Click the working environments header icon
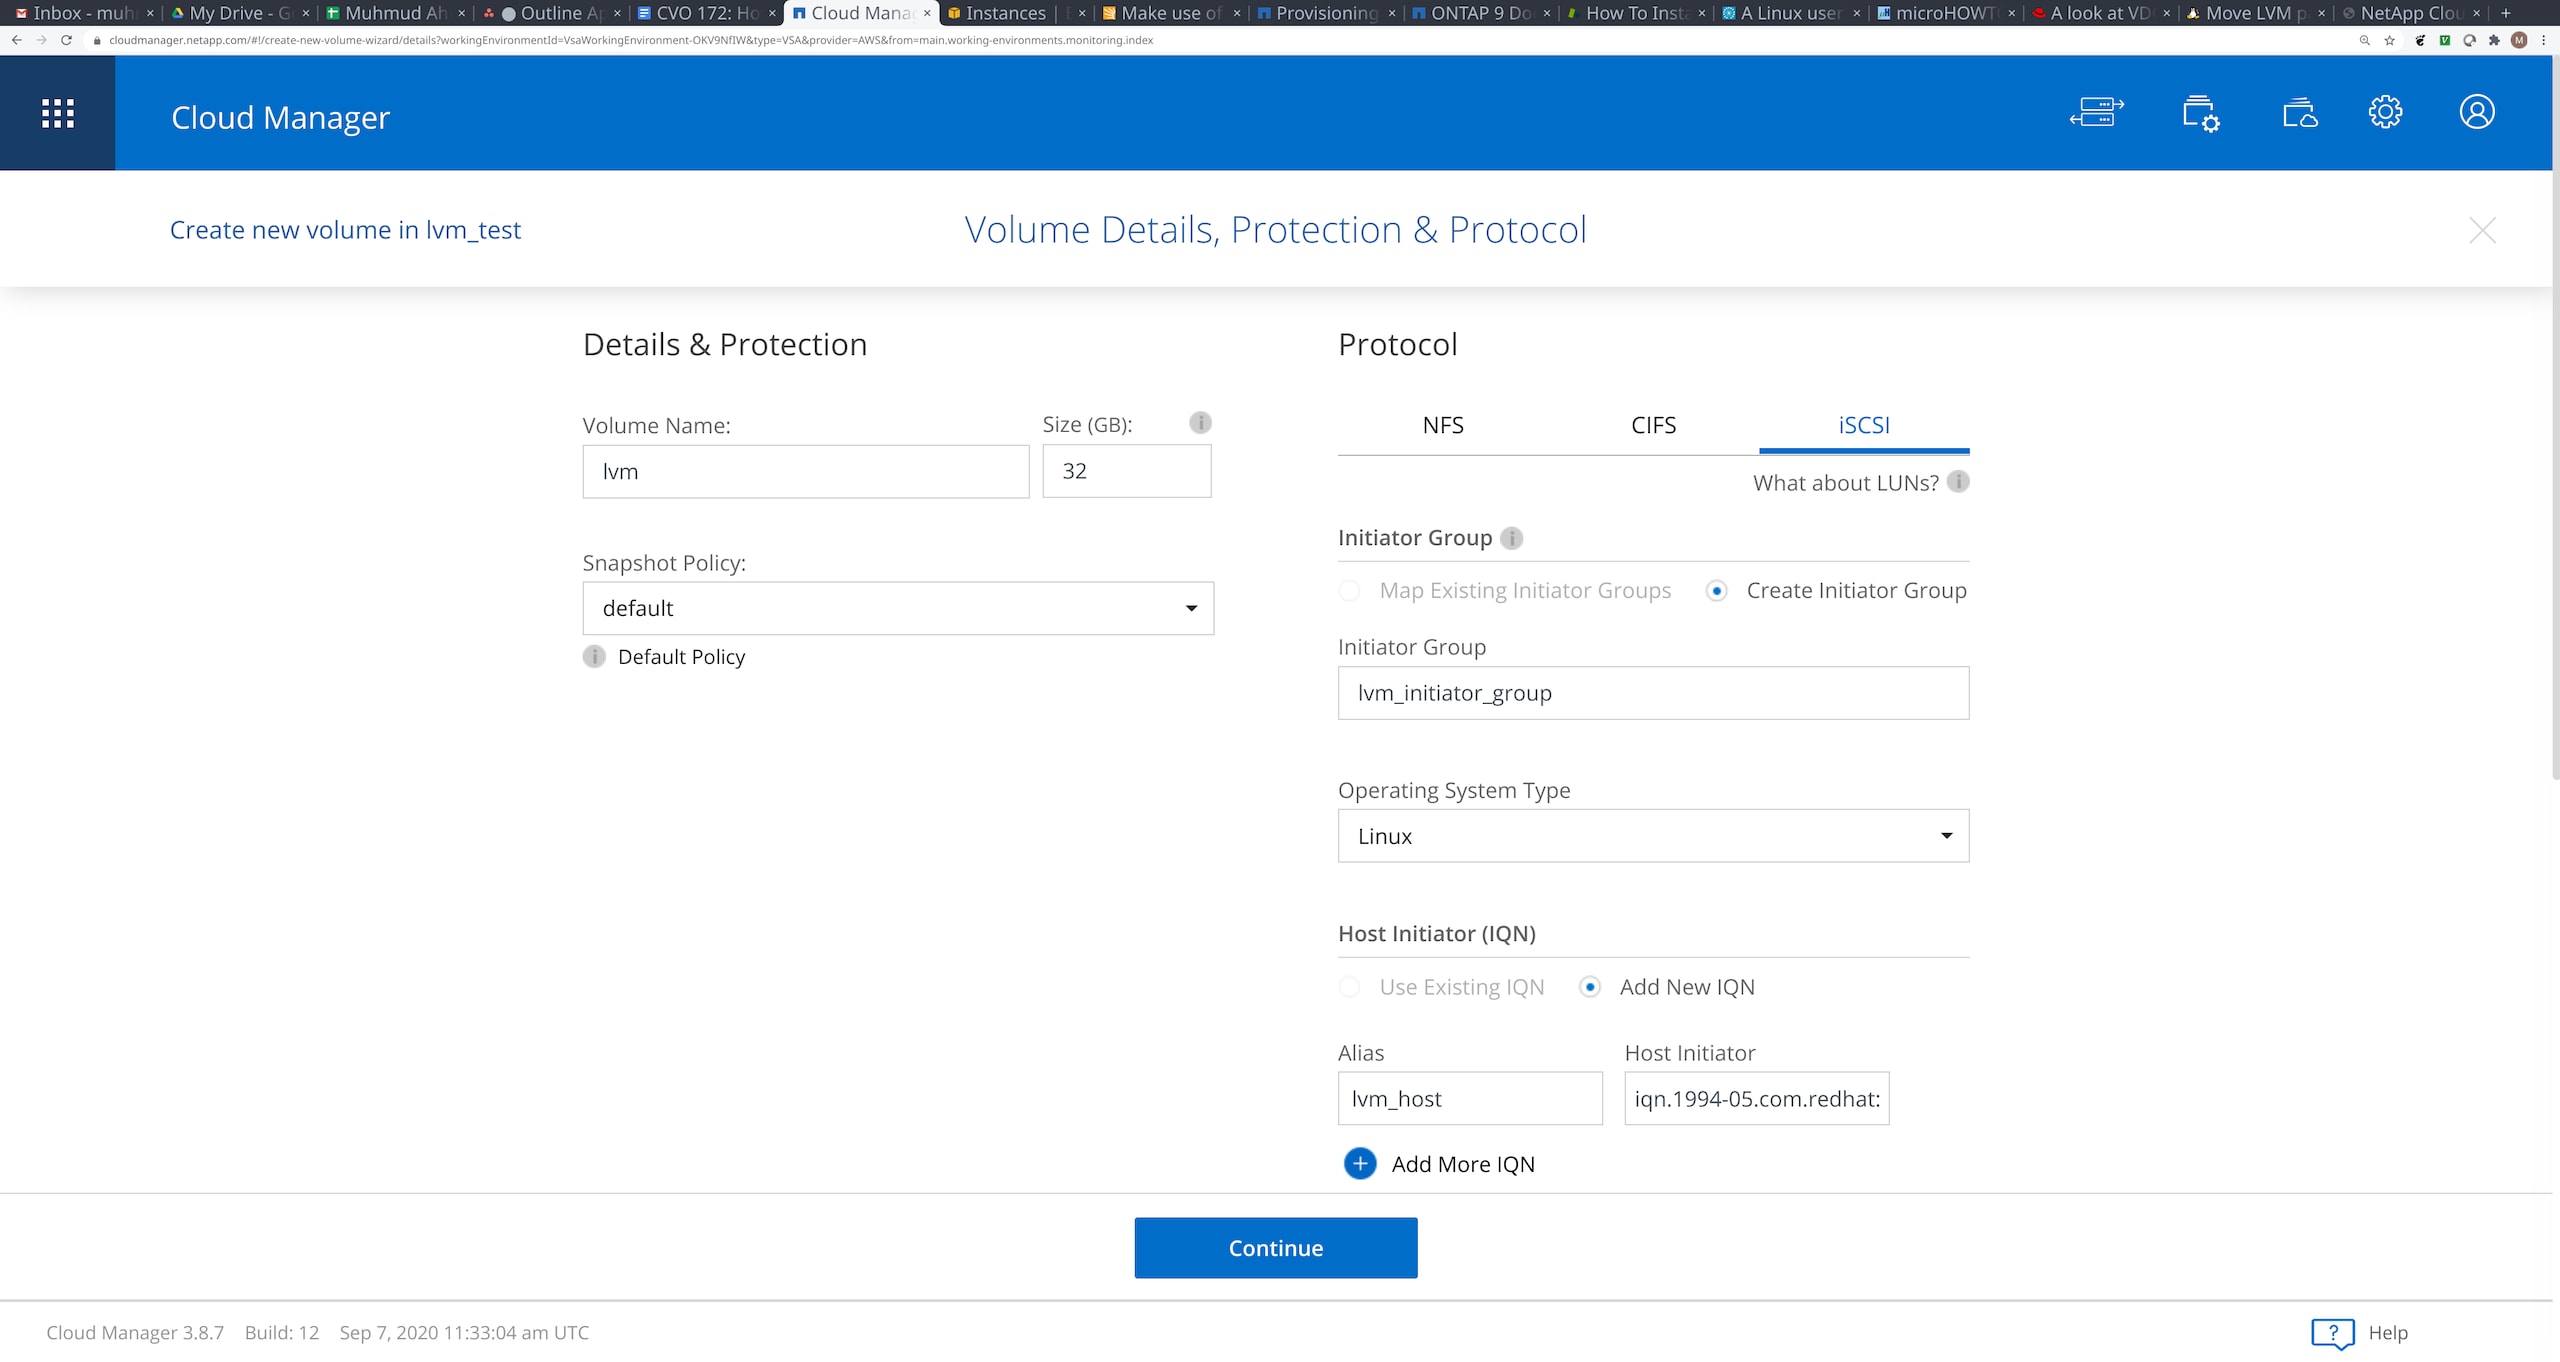This screenshot has width=2560, height=1362. point(2096,112)
